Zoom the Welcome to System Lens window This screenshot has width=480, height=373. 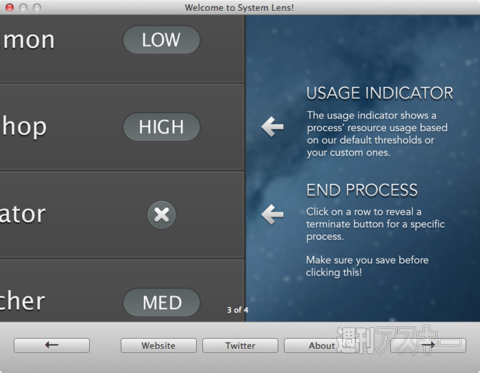coord(37,7)
